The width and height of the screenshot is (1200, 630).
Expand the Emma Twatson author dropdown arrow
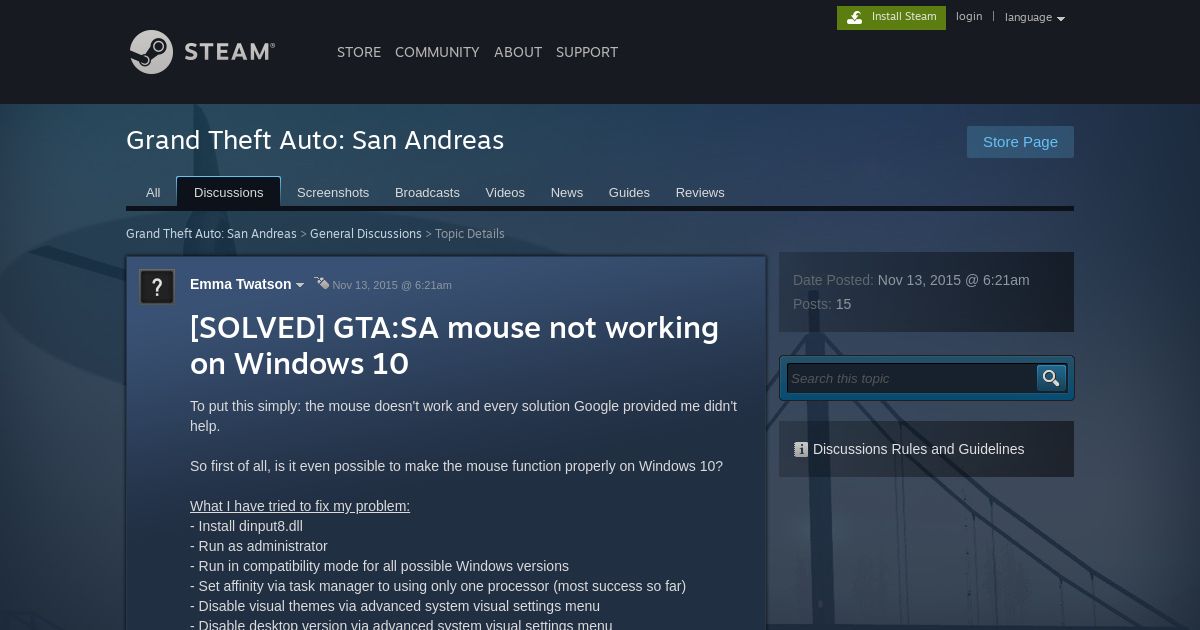tap(300, 285)
